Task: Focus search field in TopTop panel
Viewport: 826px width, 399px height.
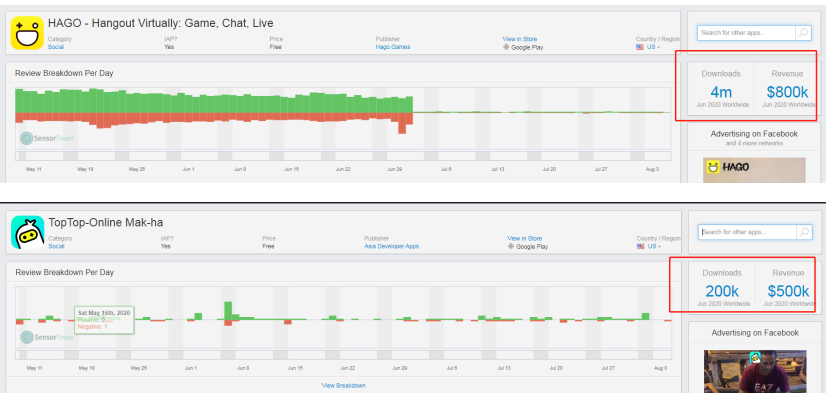Action: tap(748, 232)
